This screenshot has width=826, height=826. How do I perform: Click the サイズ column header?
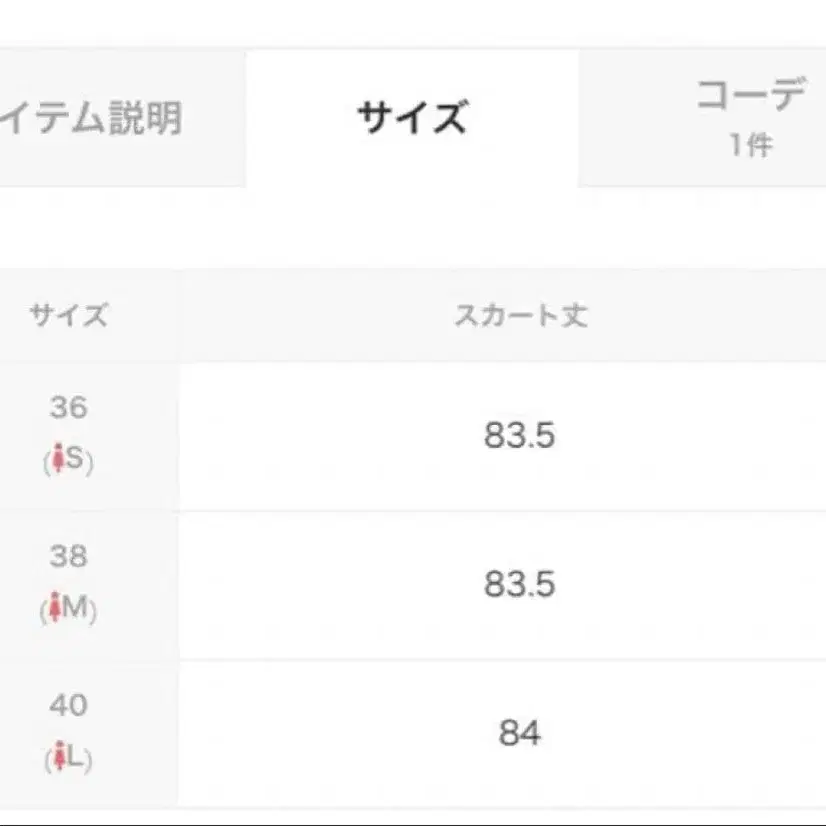(x=66, y=313)
